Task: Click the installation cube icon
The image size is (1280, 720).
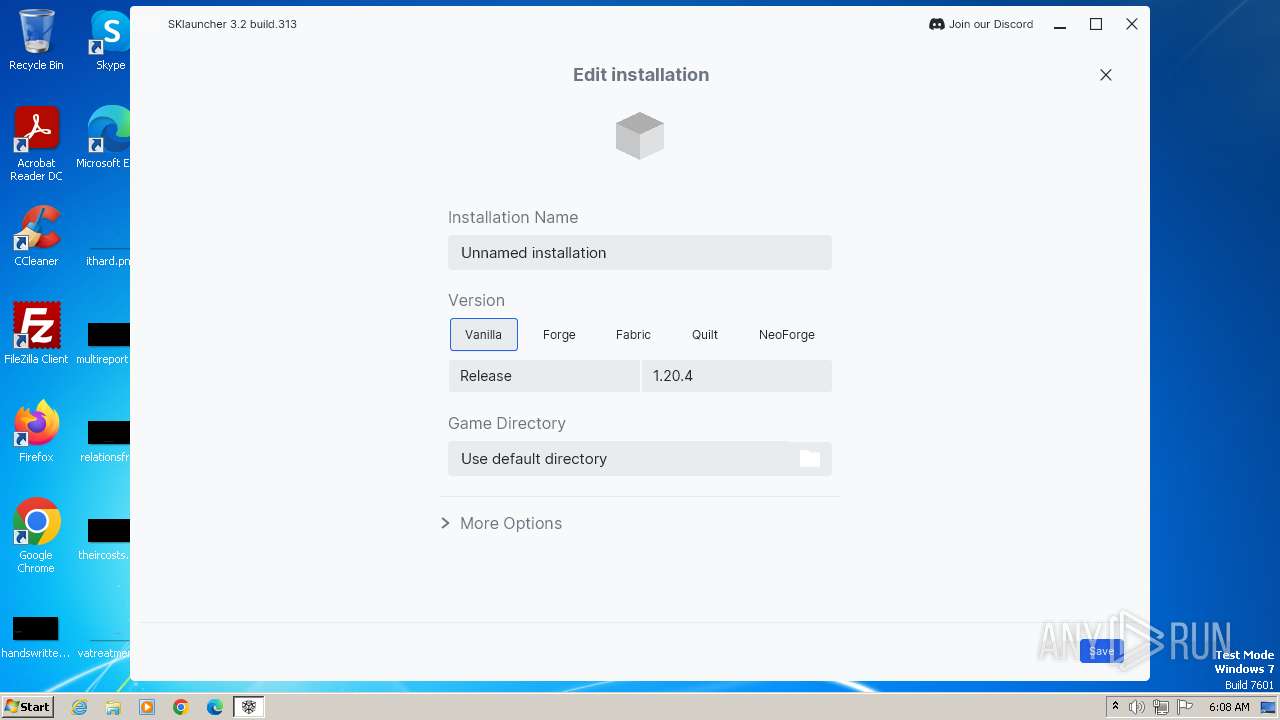Action: tap(640, 136)
